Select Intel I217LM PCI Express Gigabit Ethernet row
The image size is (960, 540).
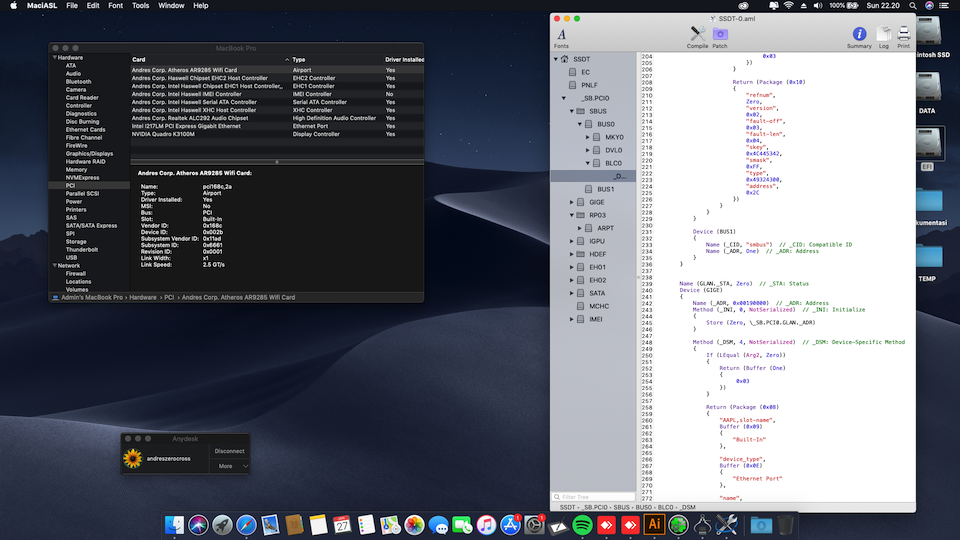click(277, 126)
